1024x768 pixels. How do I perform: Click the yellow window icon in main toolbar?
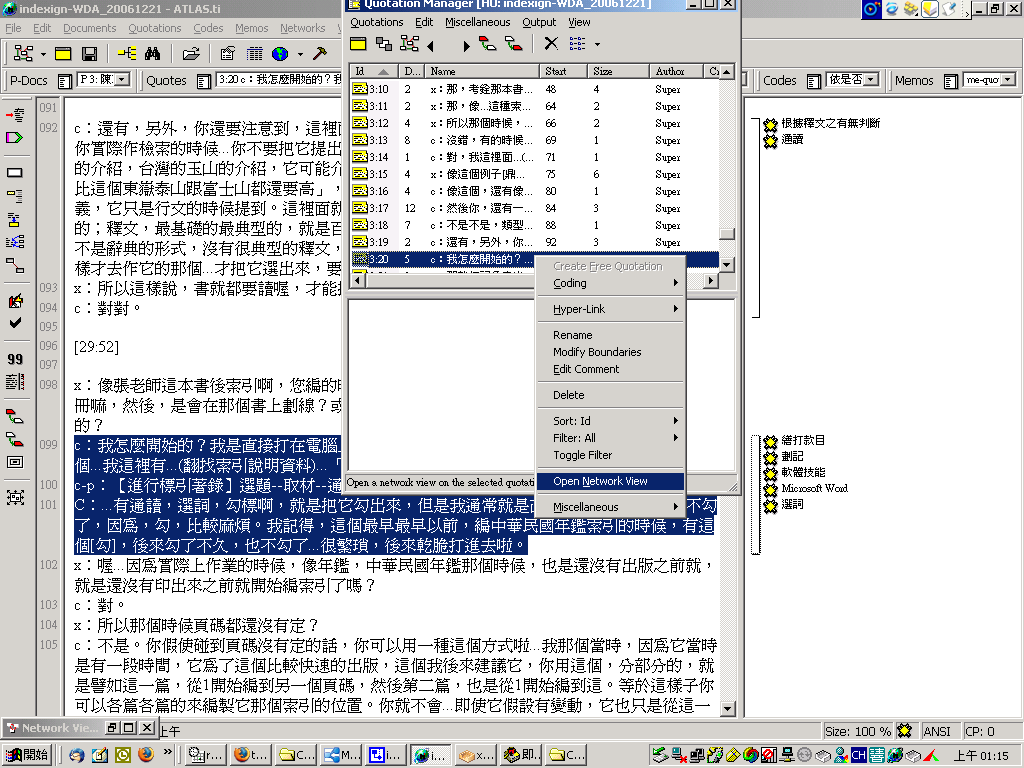[63, 54]
